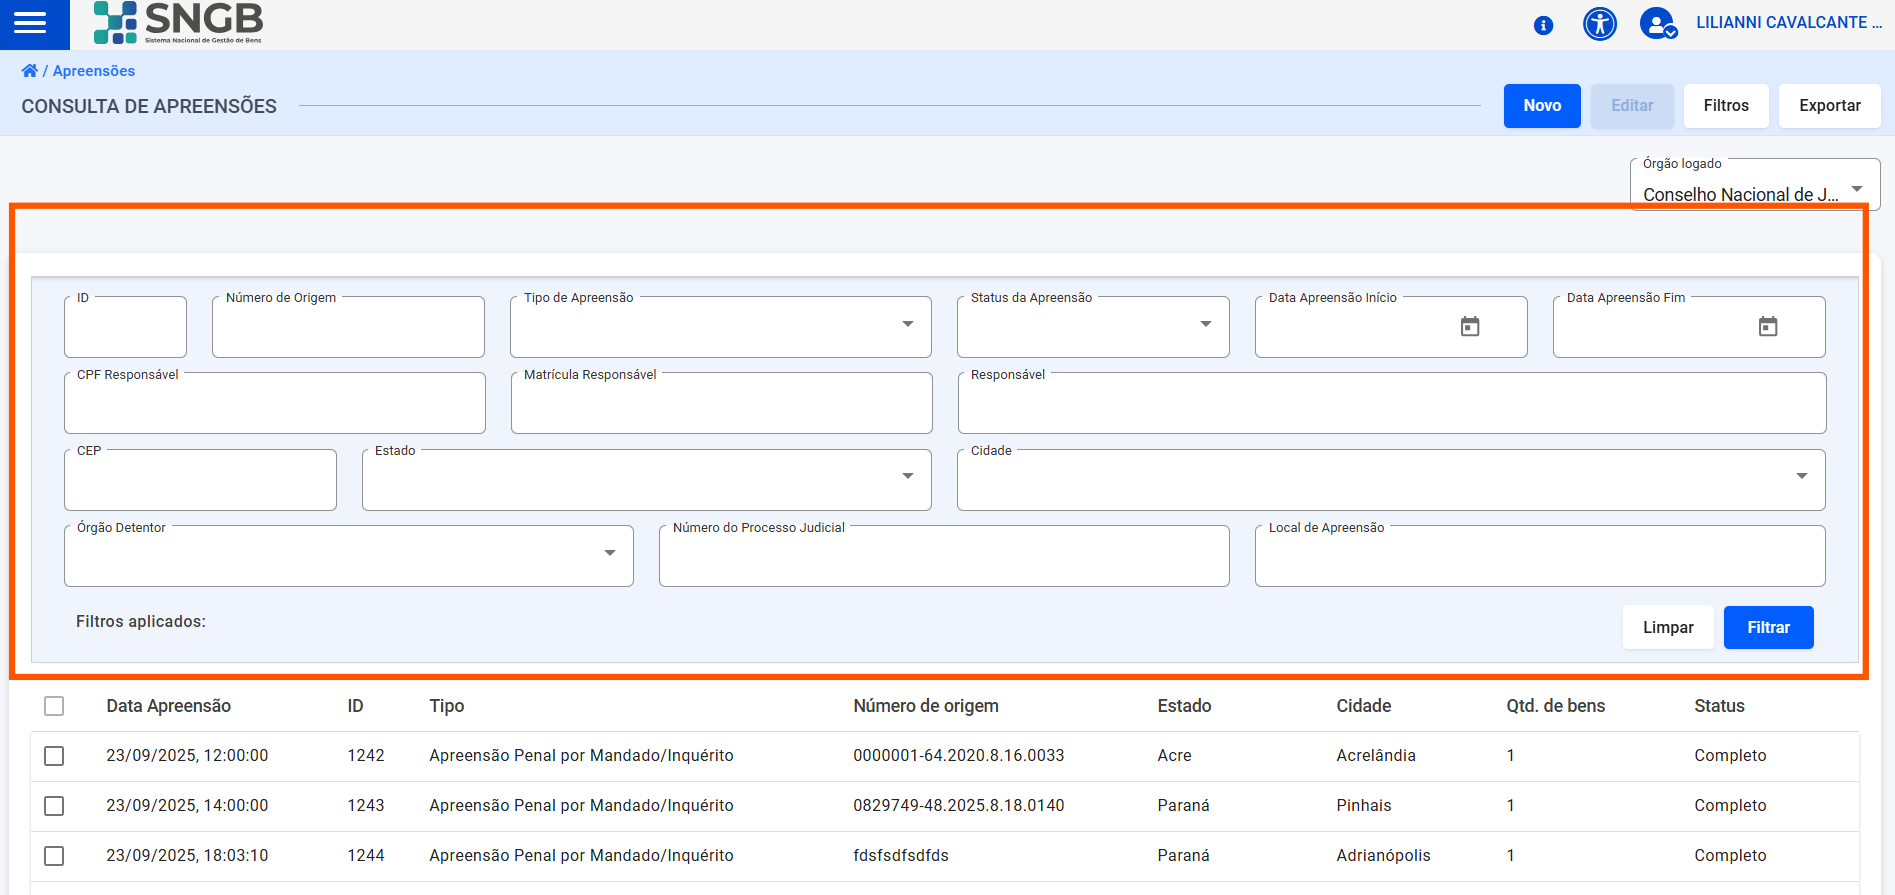
Task: Click the Apreensões breadcrumb link
Action: click(x=94, y=71)
